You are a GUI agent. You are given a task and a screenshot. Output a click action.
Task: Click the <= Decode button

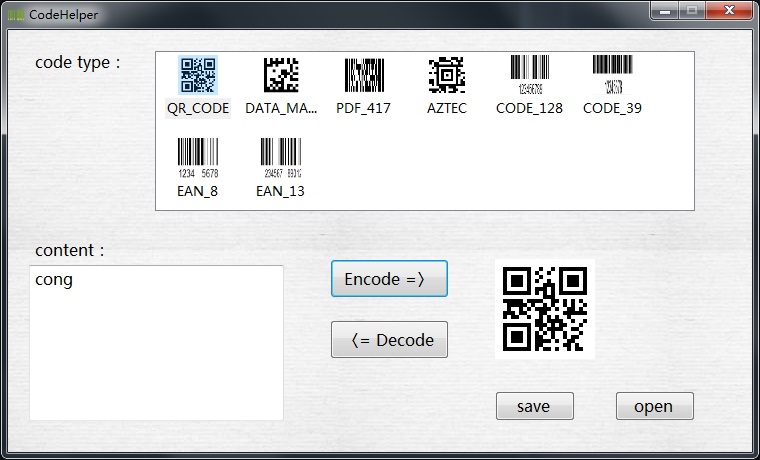389,340
